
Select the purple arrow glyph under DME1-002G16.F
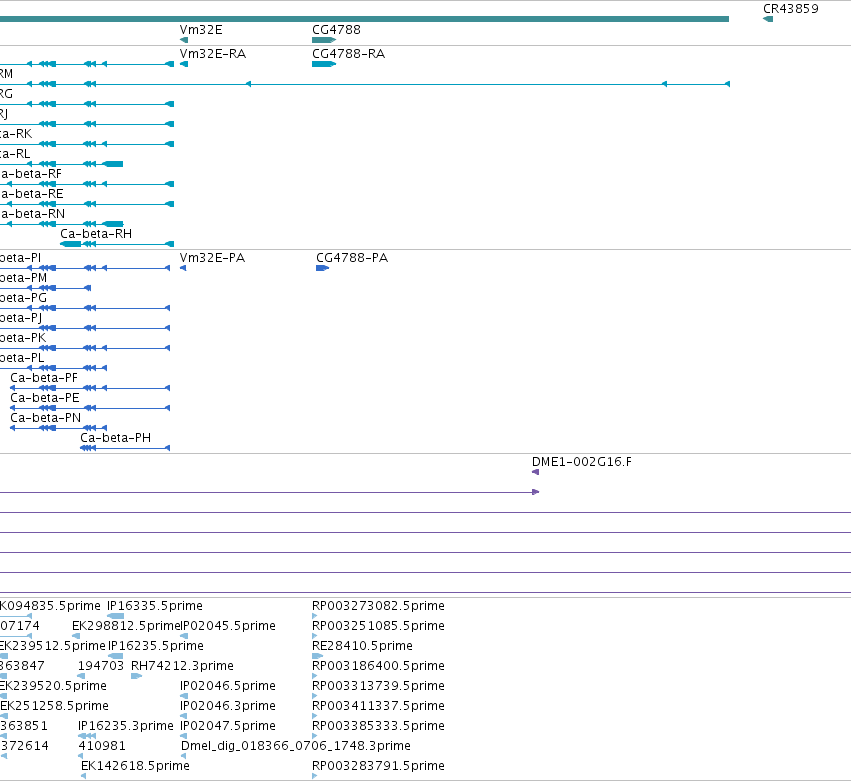coord(536,472)
